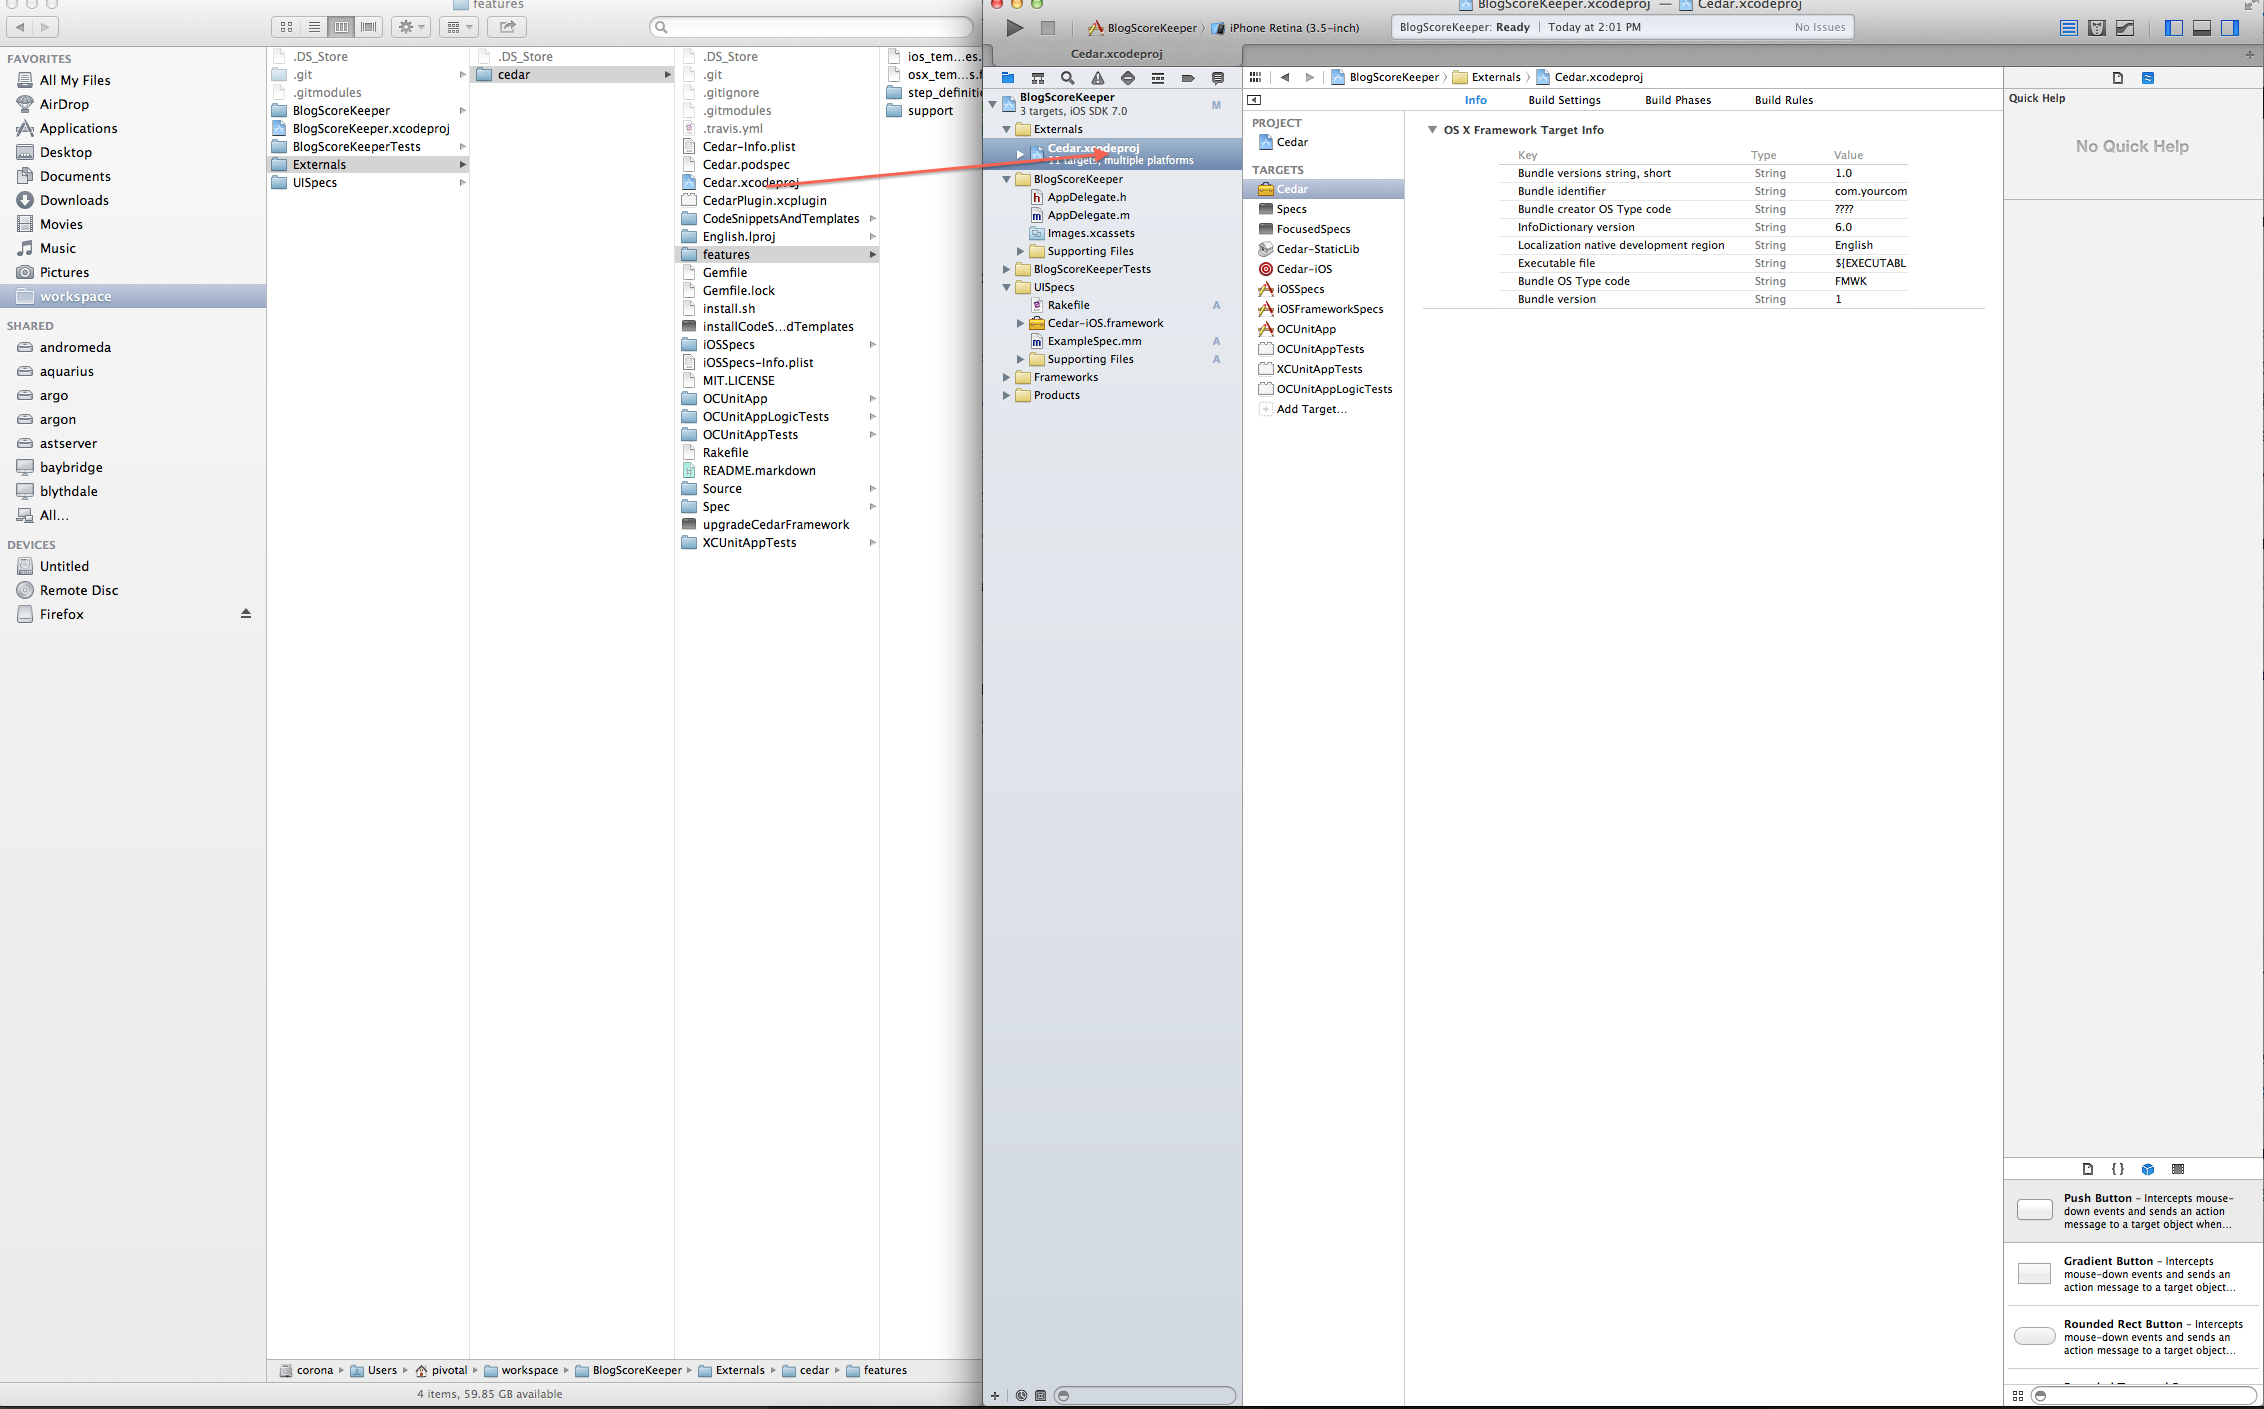Toggle library icon view at bottom of utilities

tap(2018, 1396)
